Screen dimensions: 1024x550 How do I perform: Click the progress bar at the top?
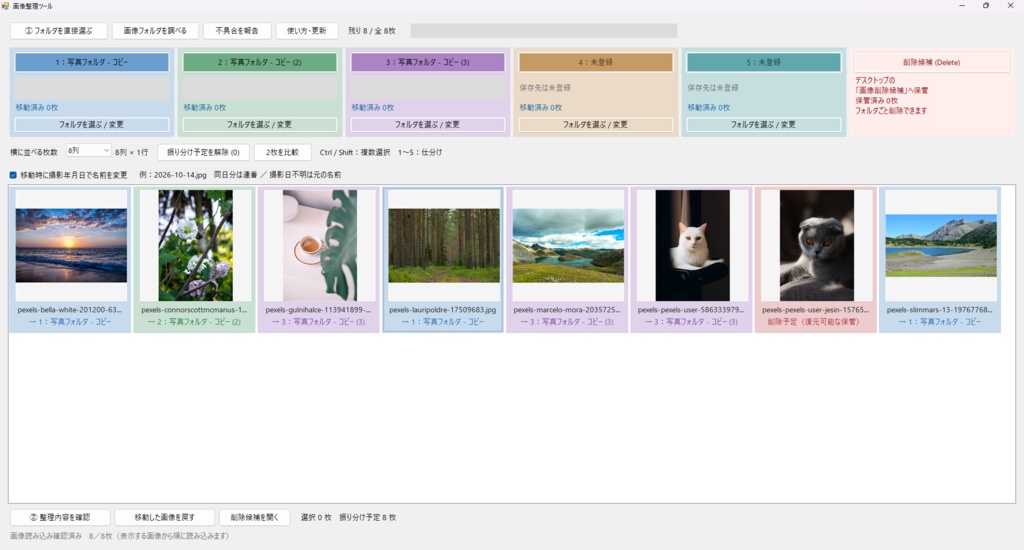click(543, 31)
